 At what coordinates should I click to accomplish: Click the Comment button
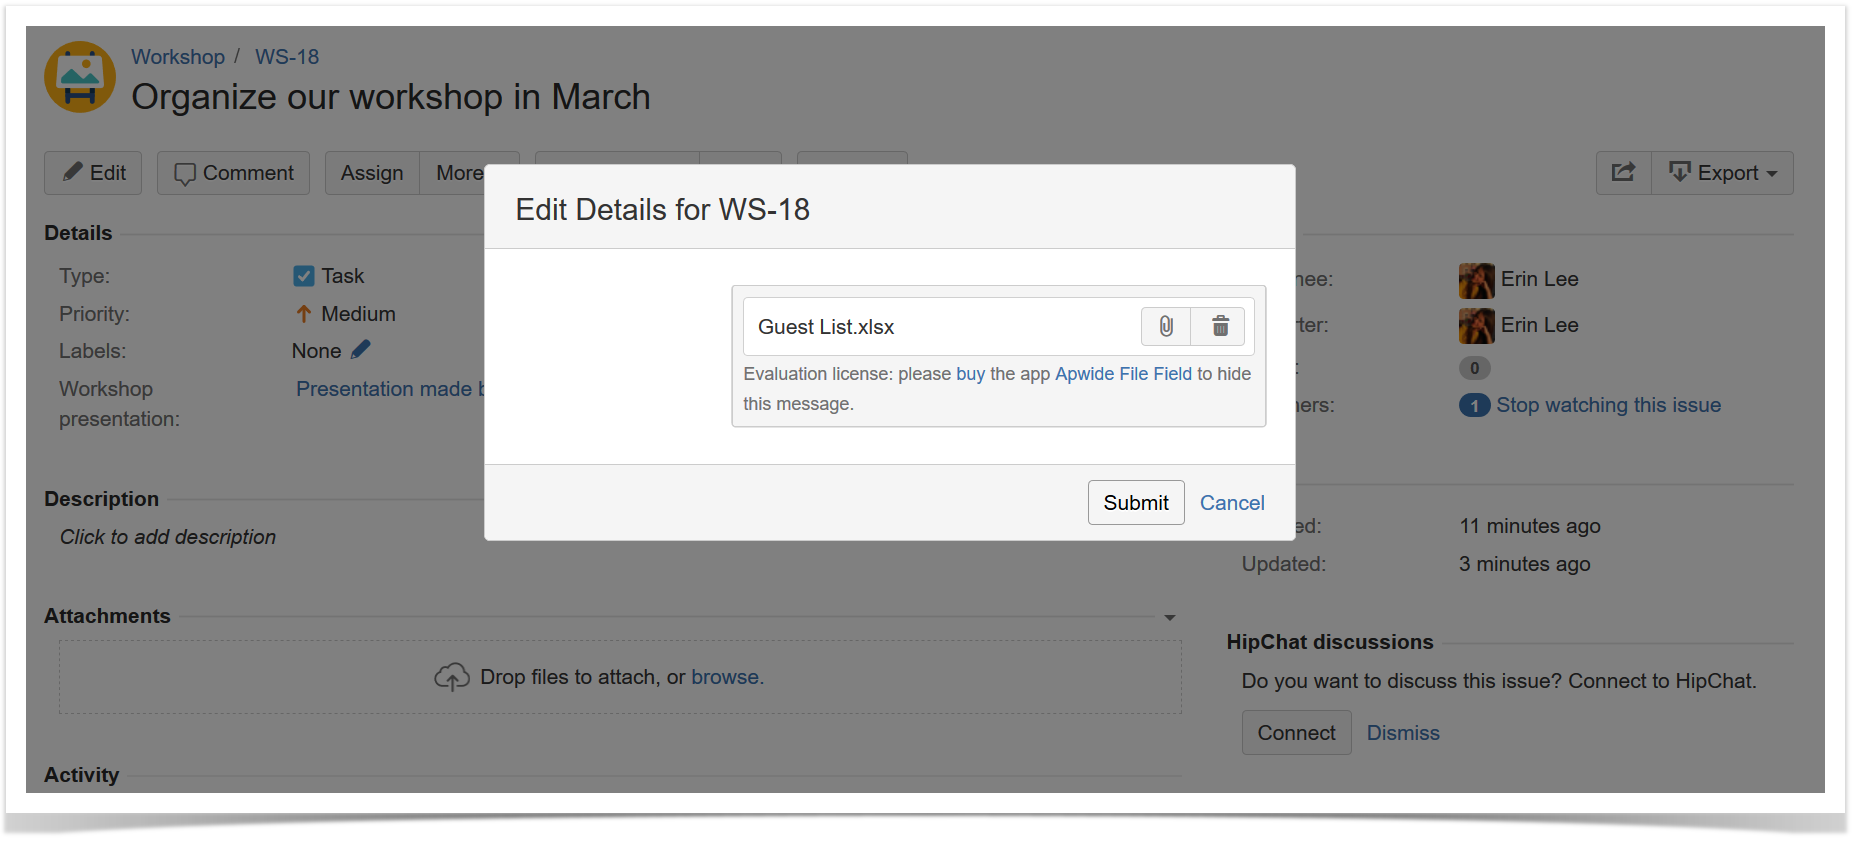233,173
